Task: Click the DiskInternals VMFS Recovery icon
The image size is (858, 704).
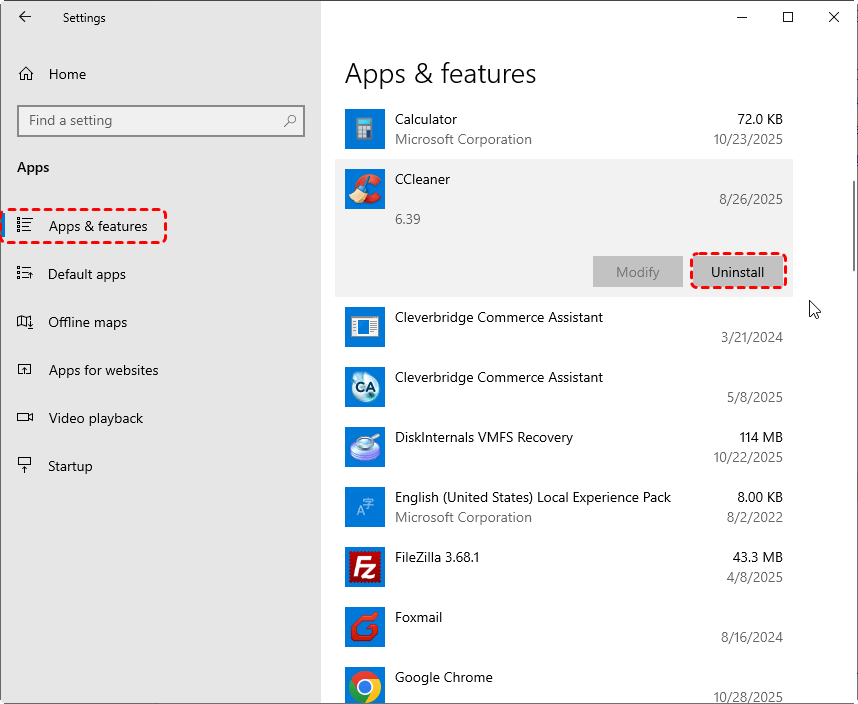Action: click(x=364, y=447)
